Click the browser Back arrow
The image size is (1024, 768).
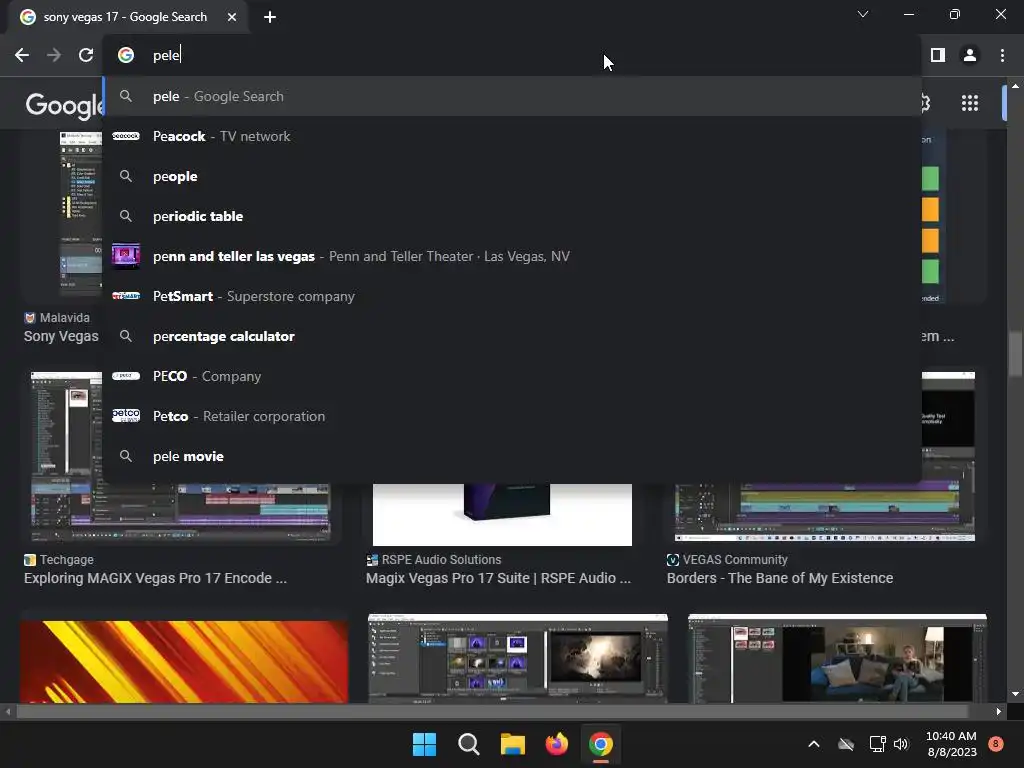pos(22,56)
